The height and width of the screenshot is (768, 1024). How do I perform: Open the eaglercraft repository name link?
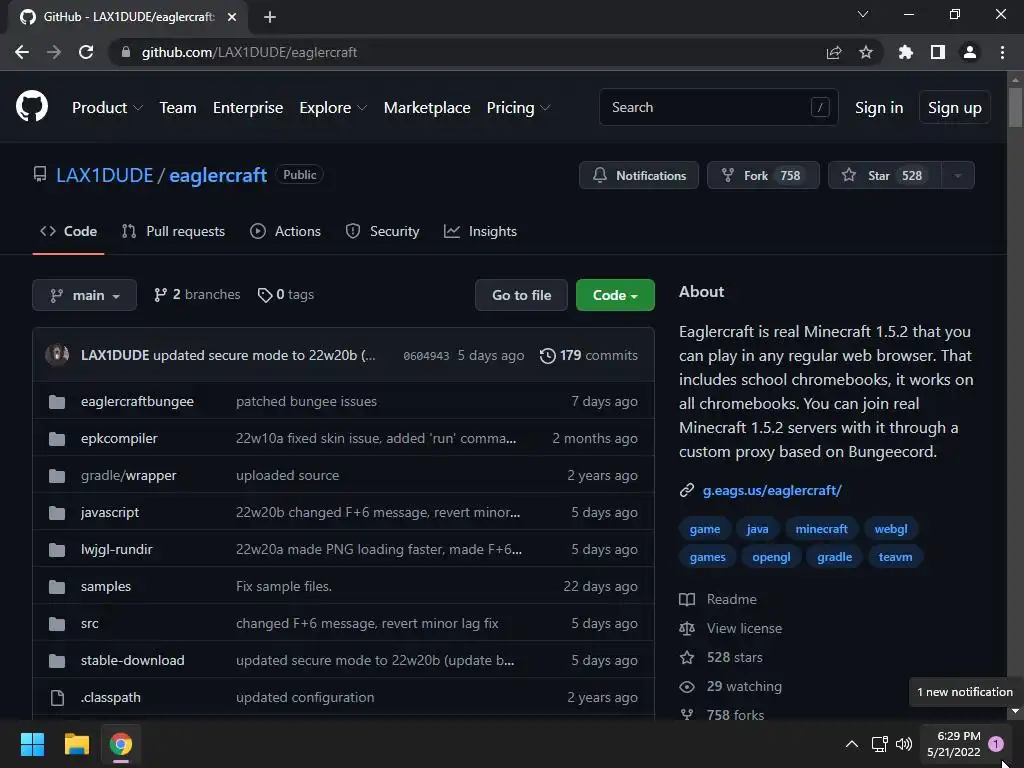(218, 175)
